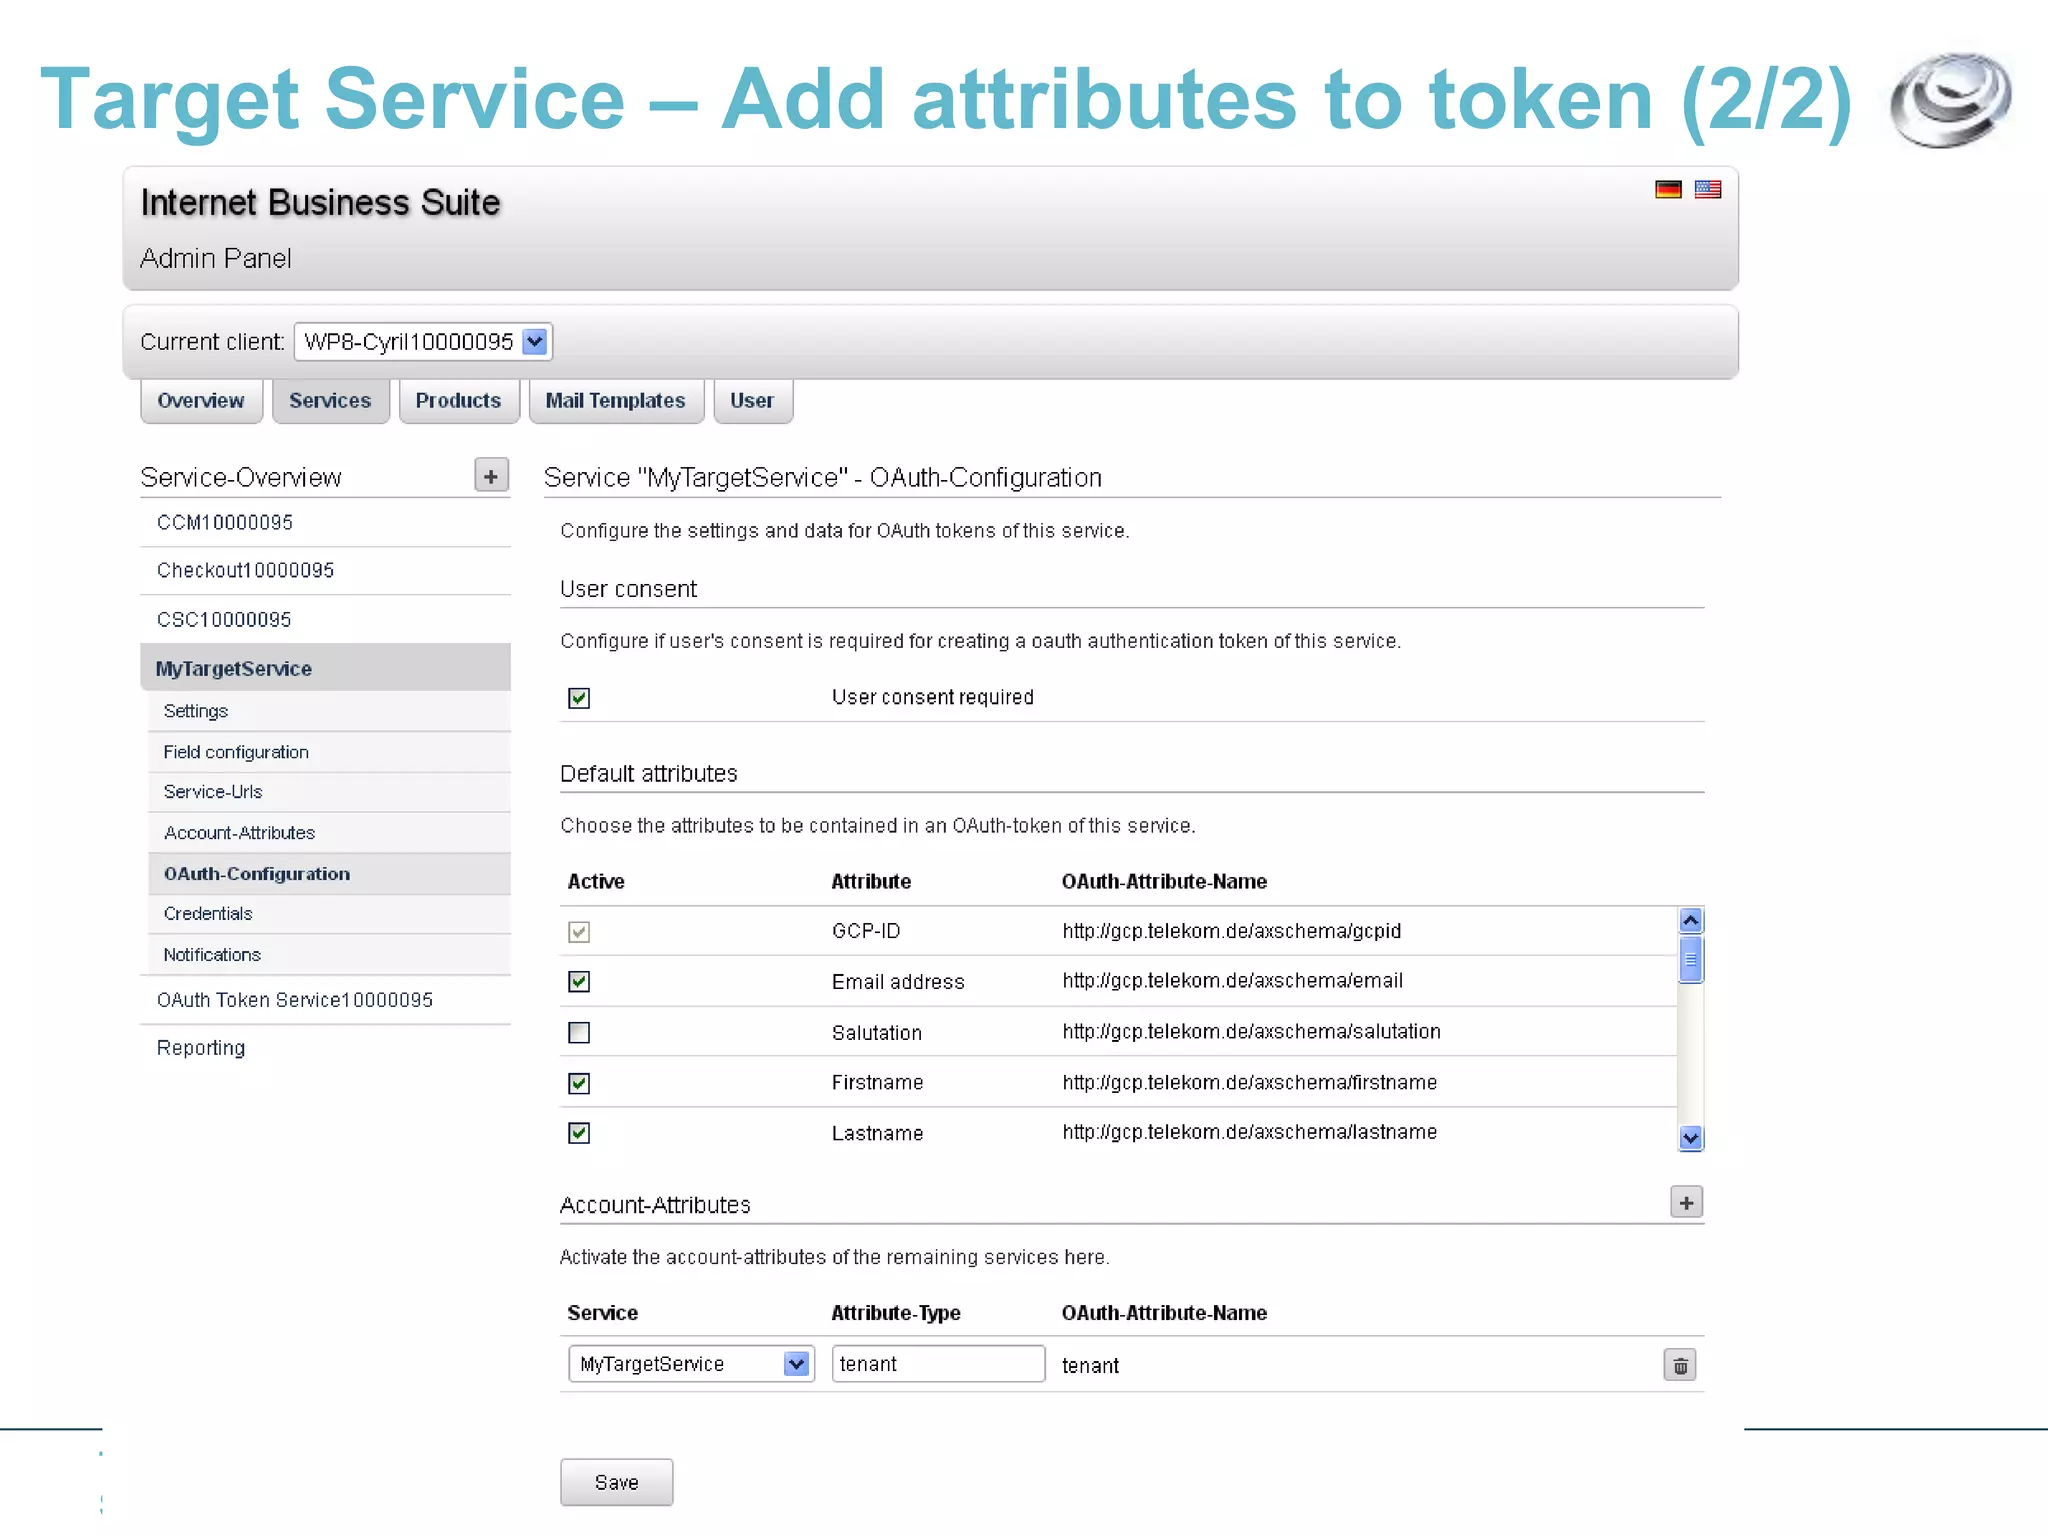Click the Active column header
The image size is (2048, 1536).
coord(596,882)
